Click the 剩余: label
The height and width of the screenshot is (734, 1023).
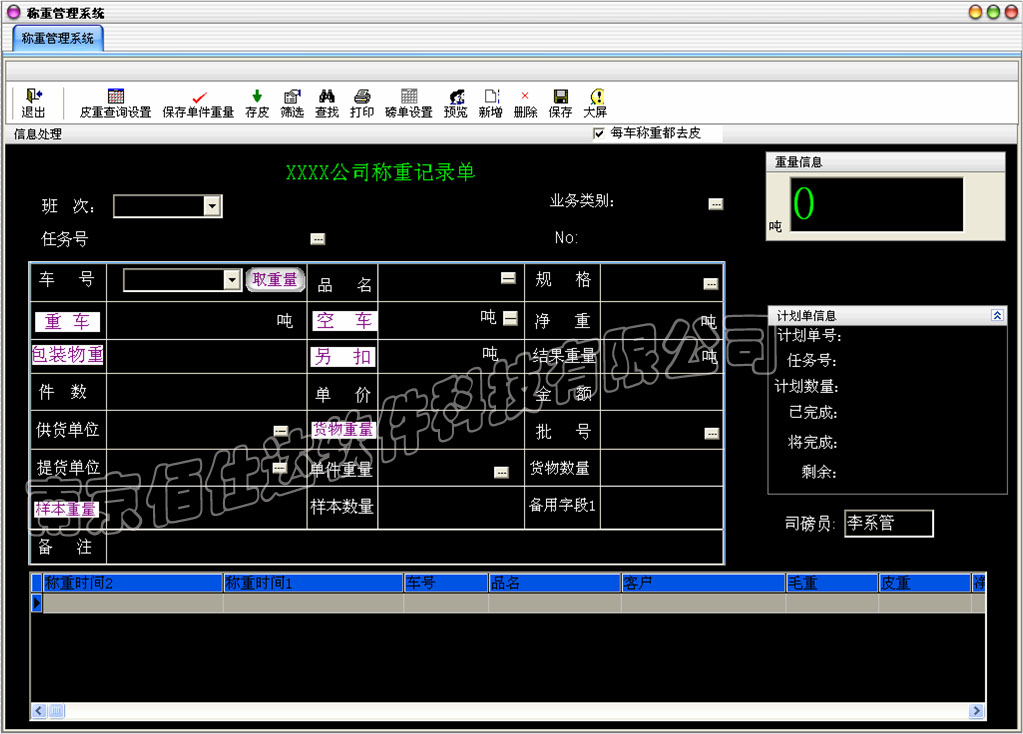click(x=819, y=471)
